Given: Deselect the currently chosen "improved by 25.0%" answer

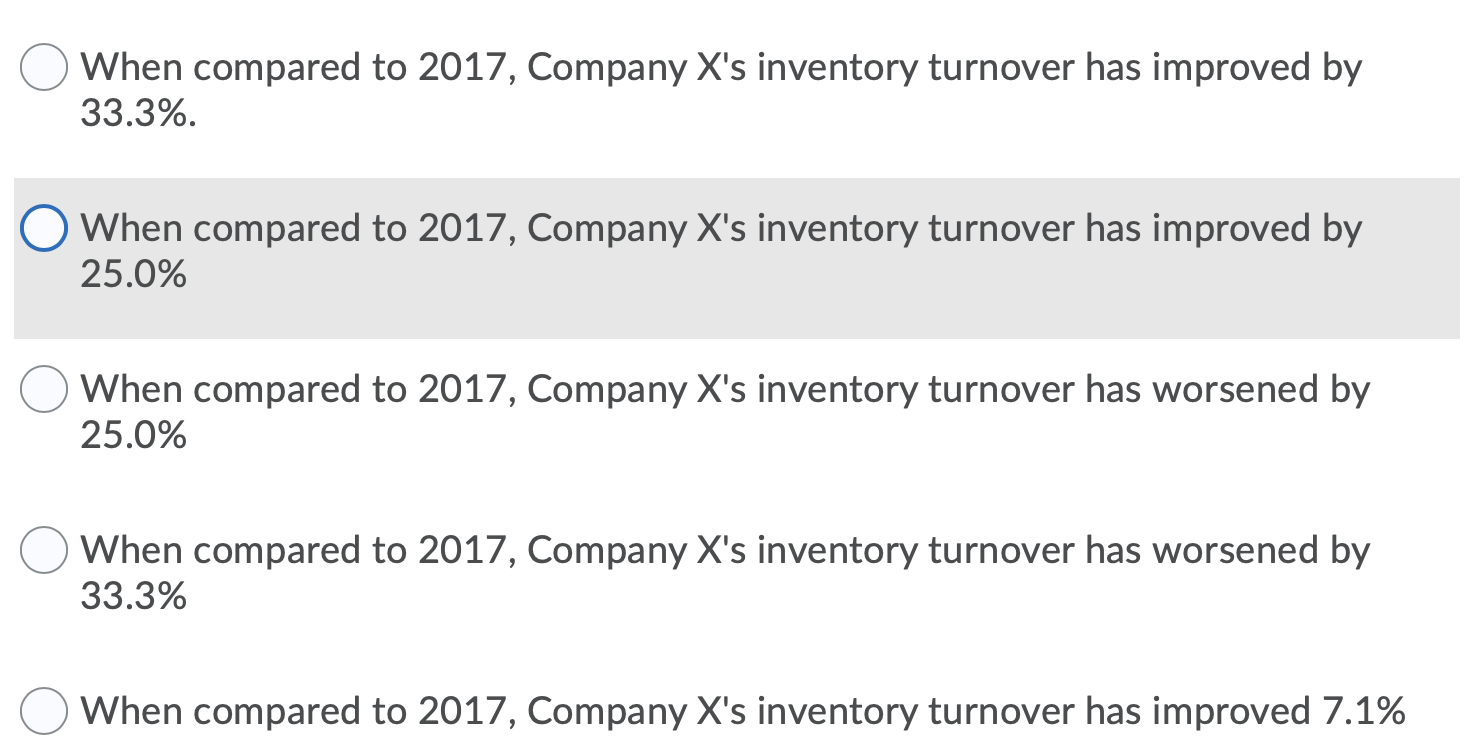Looking at the screenshot, I should (43, 228).
